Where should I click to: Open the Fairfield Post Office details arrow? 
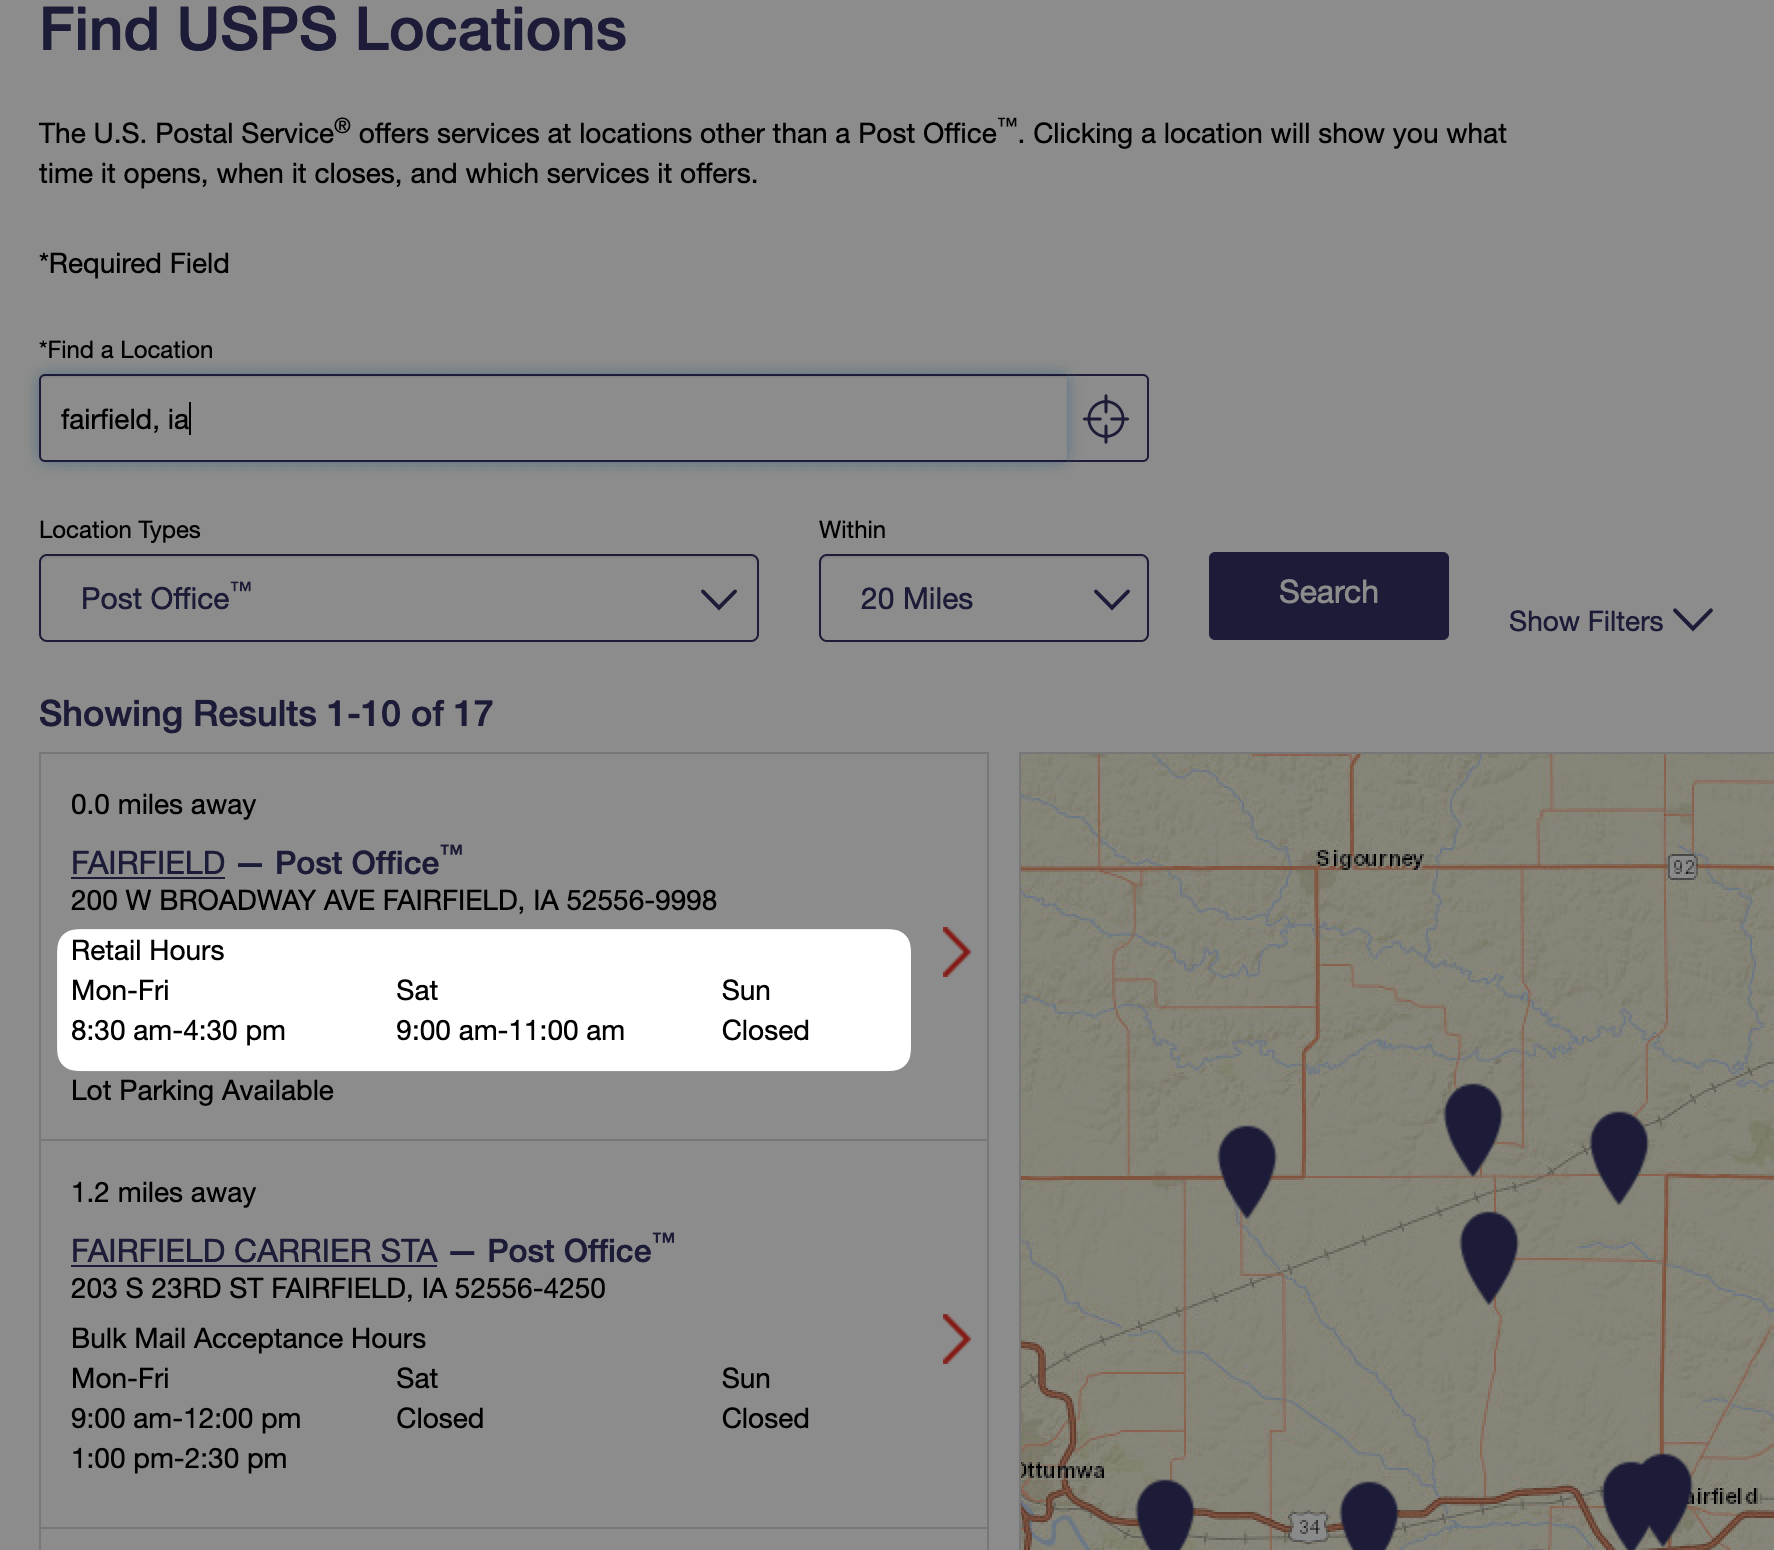[956, 952]
